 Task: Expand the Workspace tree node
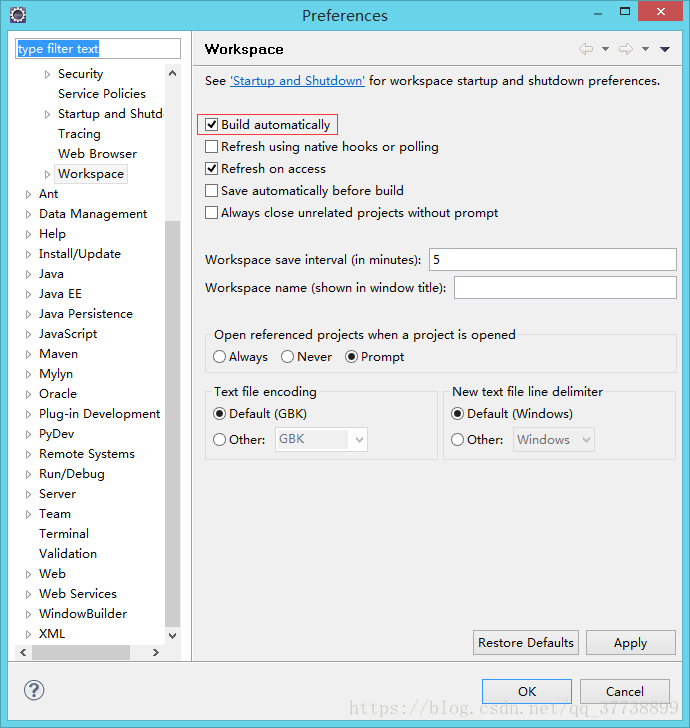pyautogui.click(x=47, y=174)
